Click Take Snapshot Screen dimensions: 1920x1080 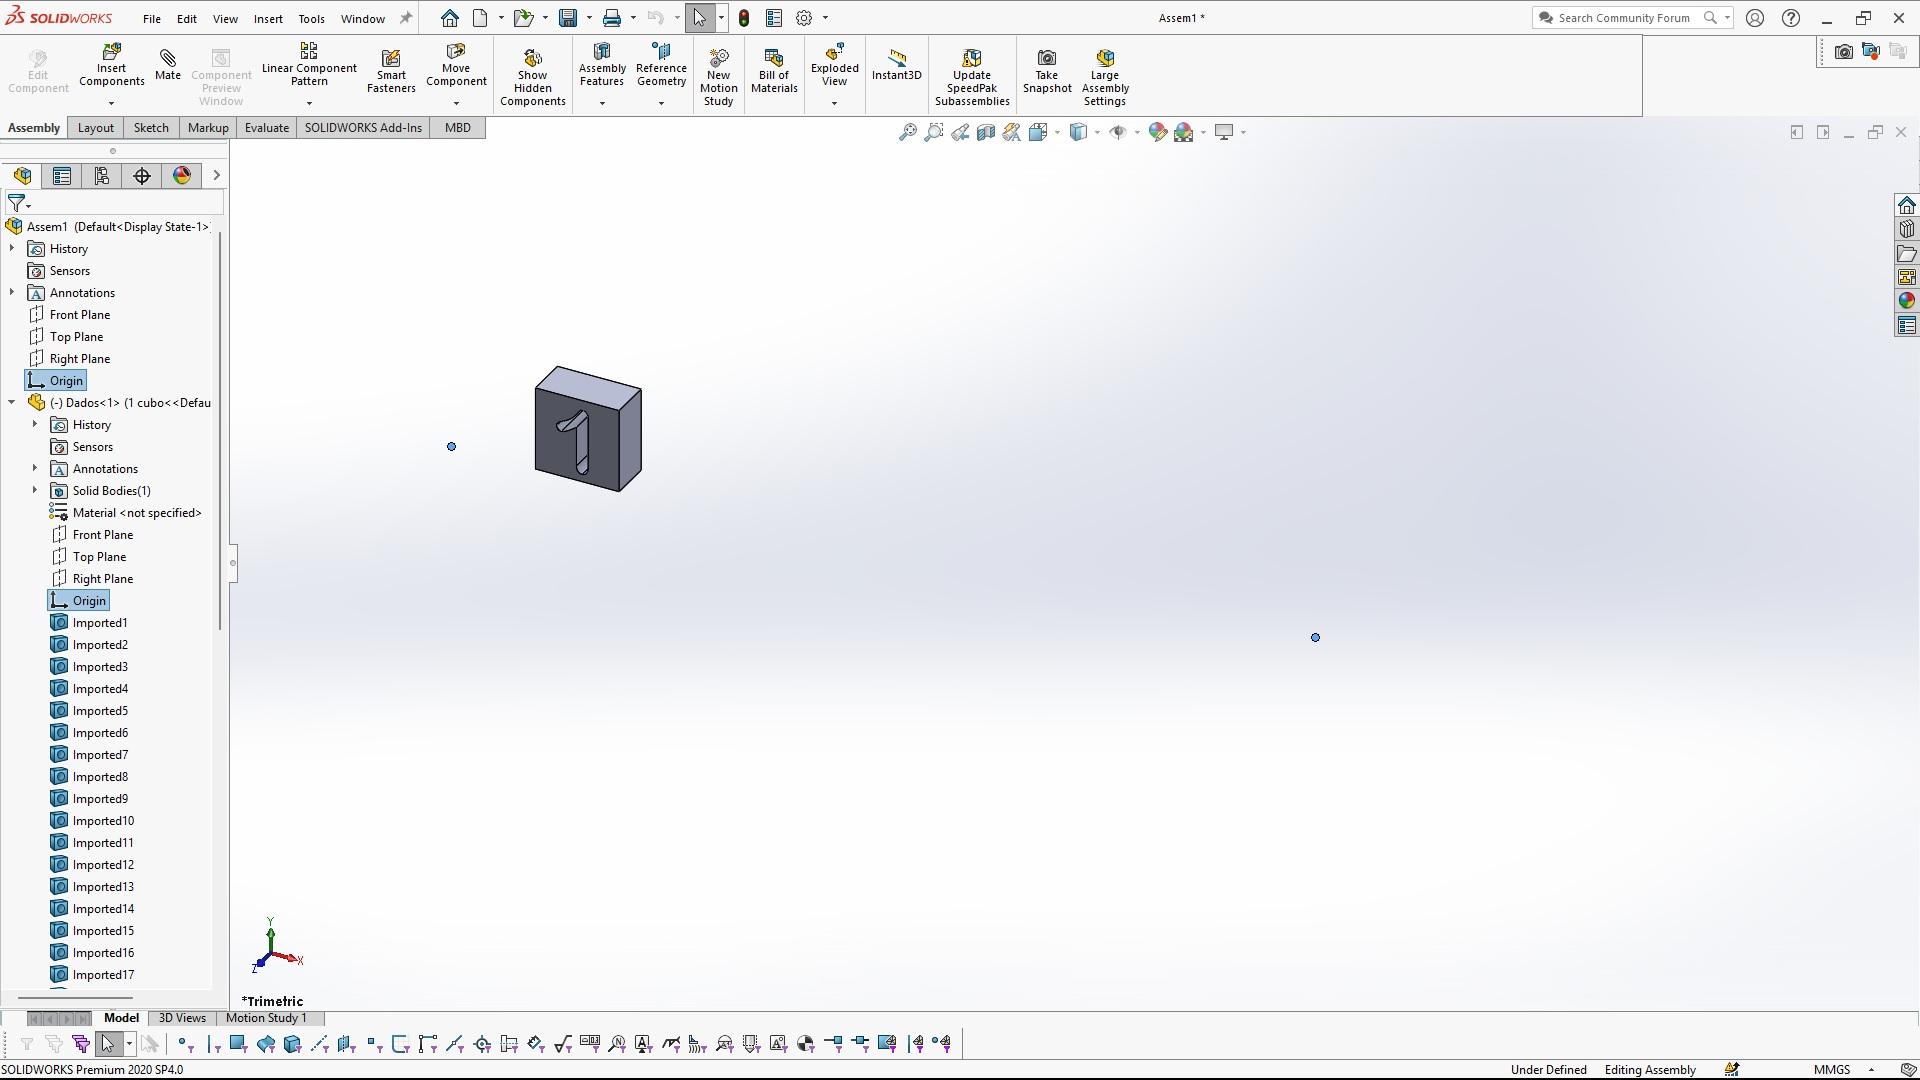coord(1047,70)
